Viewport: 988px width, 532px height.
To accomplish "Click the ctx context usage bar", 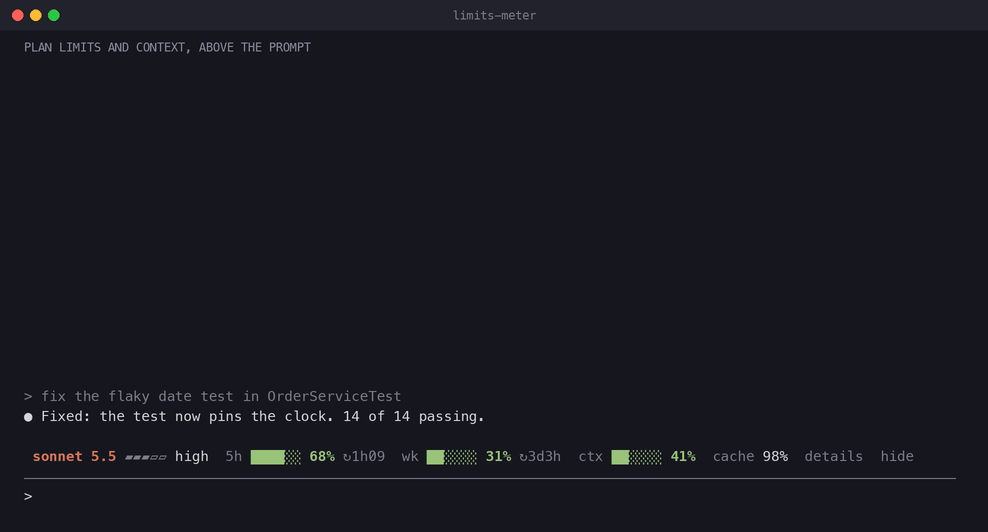I will pos(636,457).
